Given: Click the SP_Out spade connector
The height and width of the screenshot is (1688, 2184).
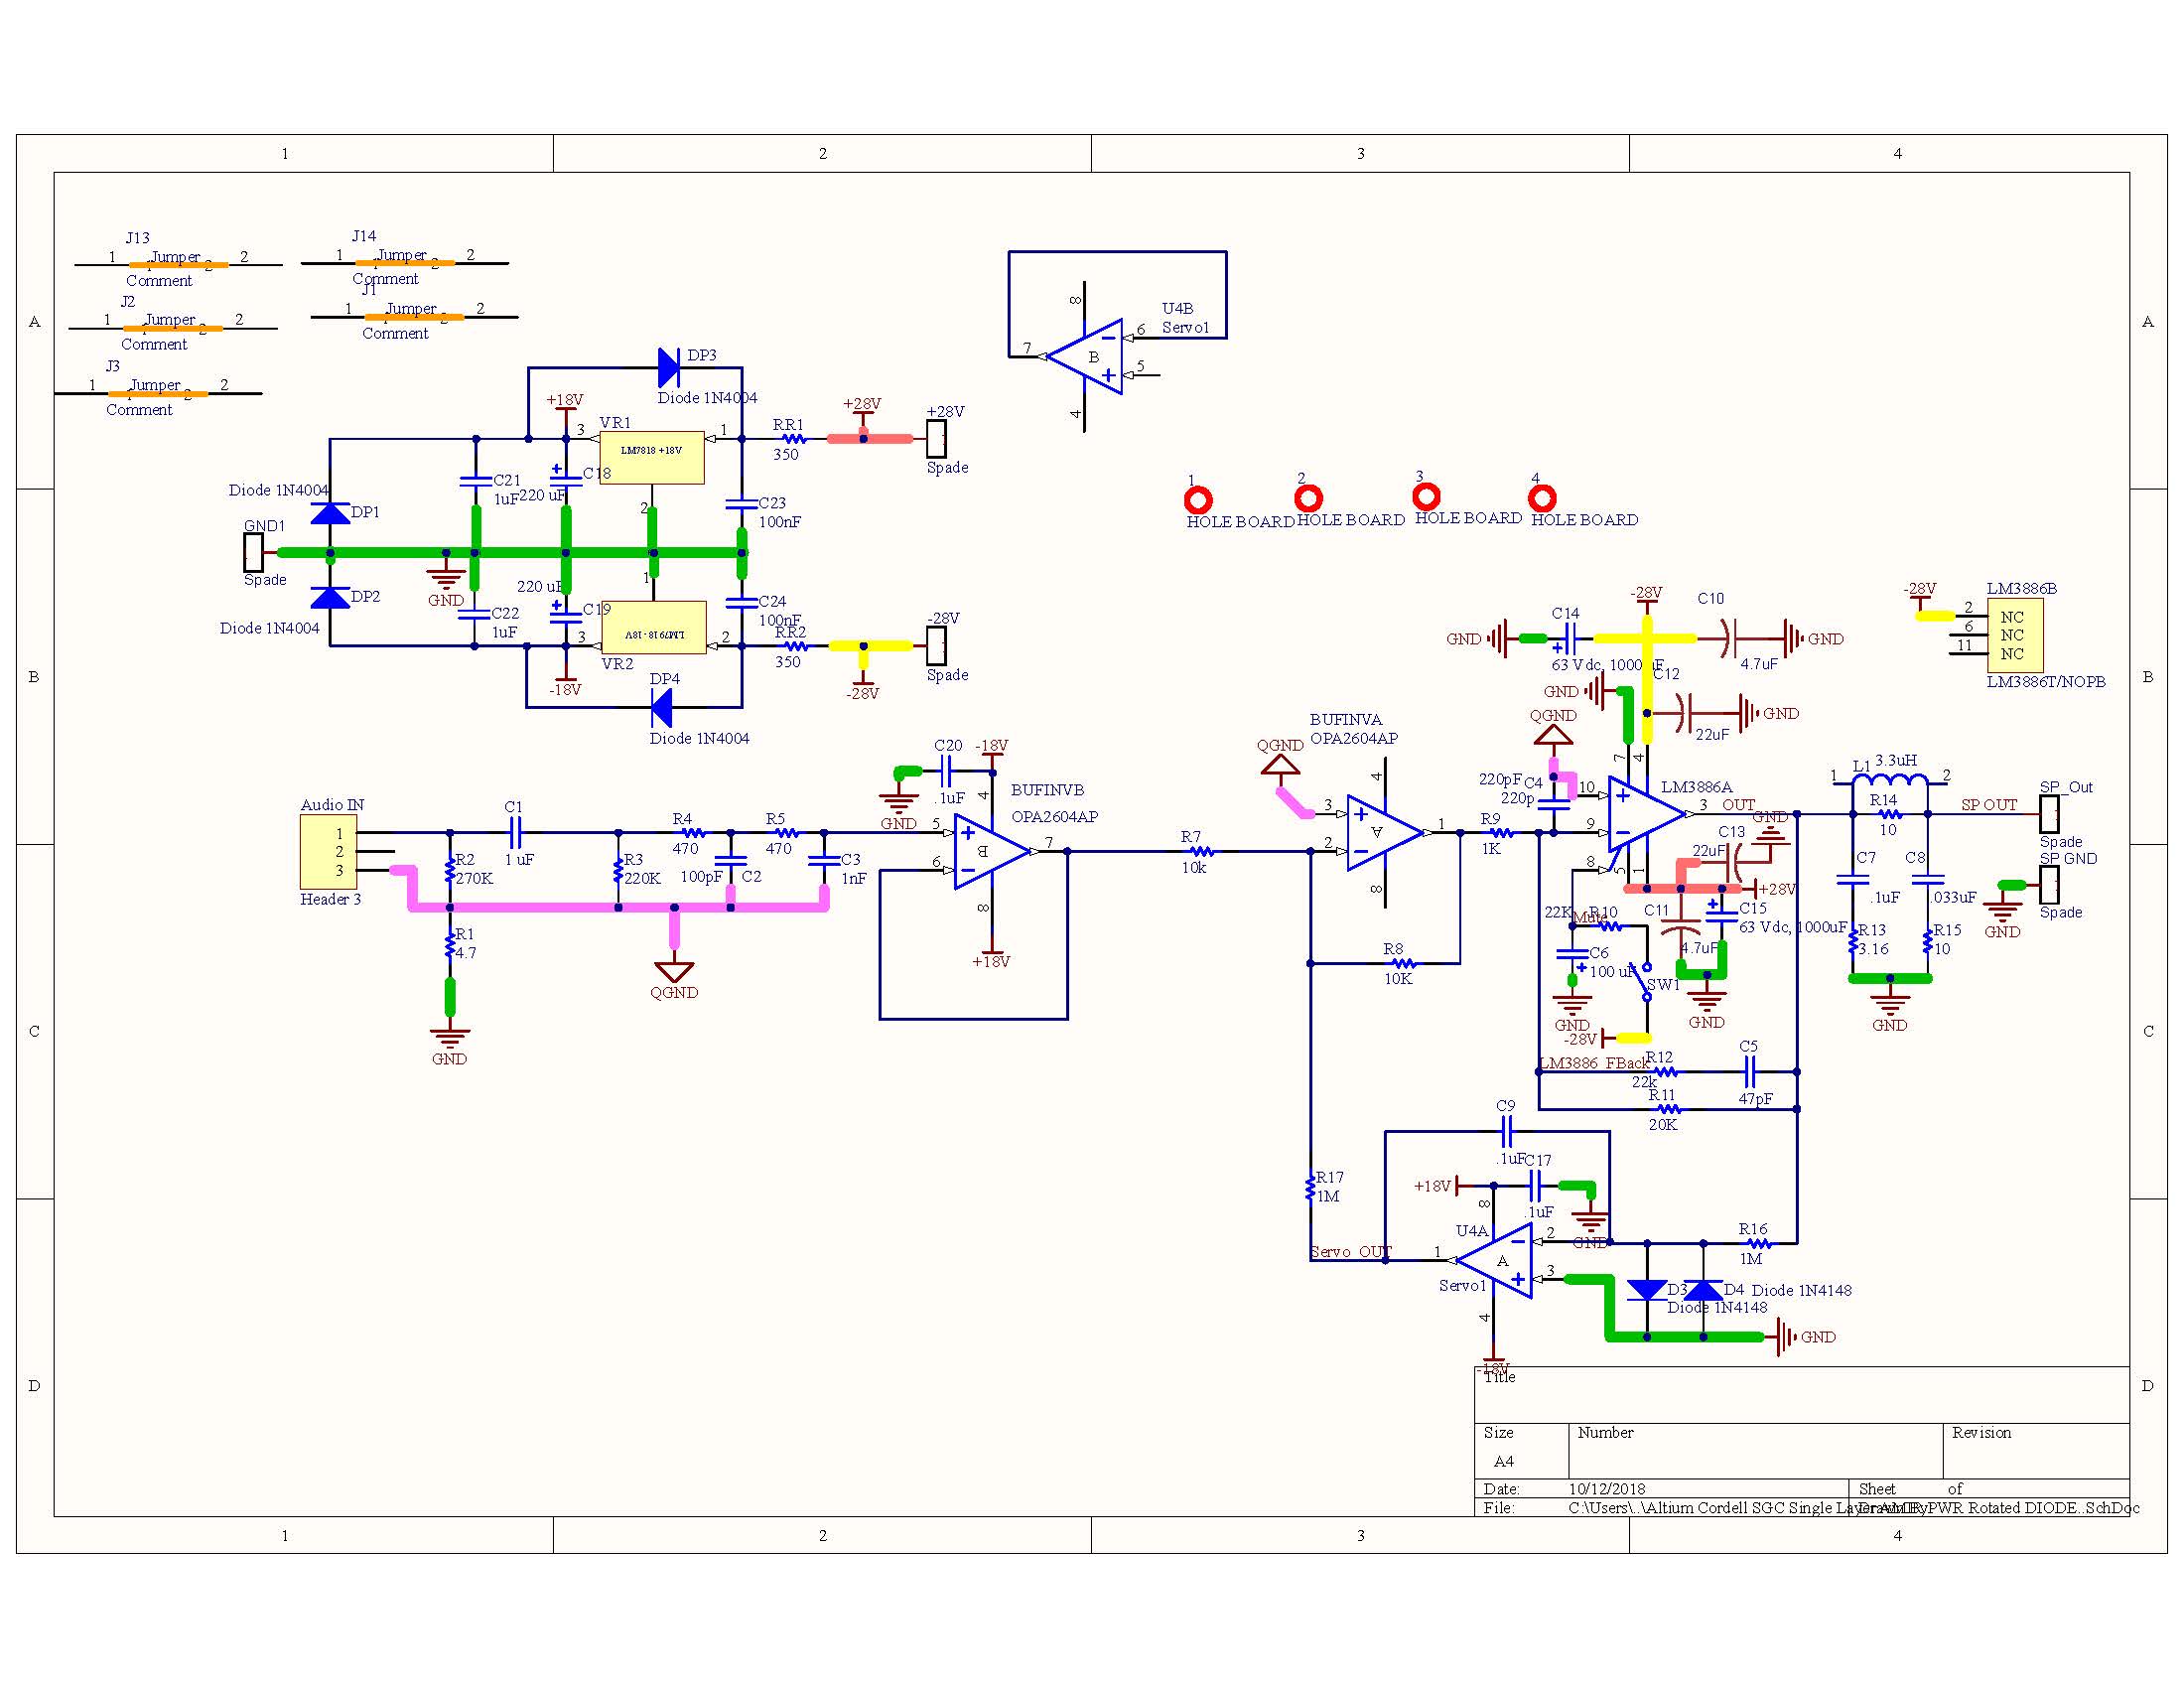Looking at the screenshot, I should [x=2049, y=814].
